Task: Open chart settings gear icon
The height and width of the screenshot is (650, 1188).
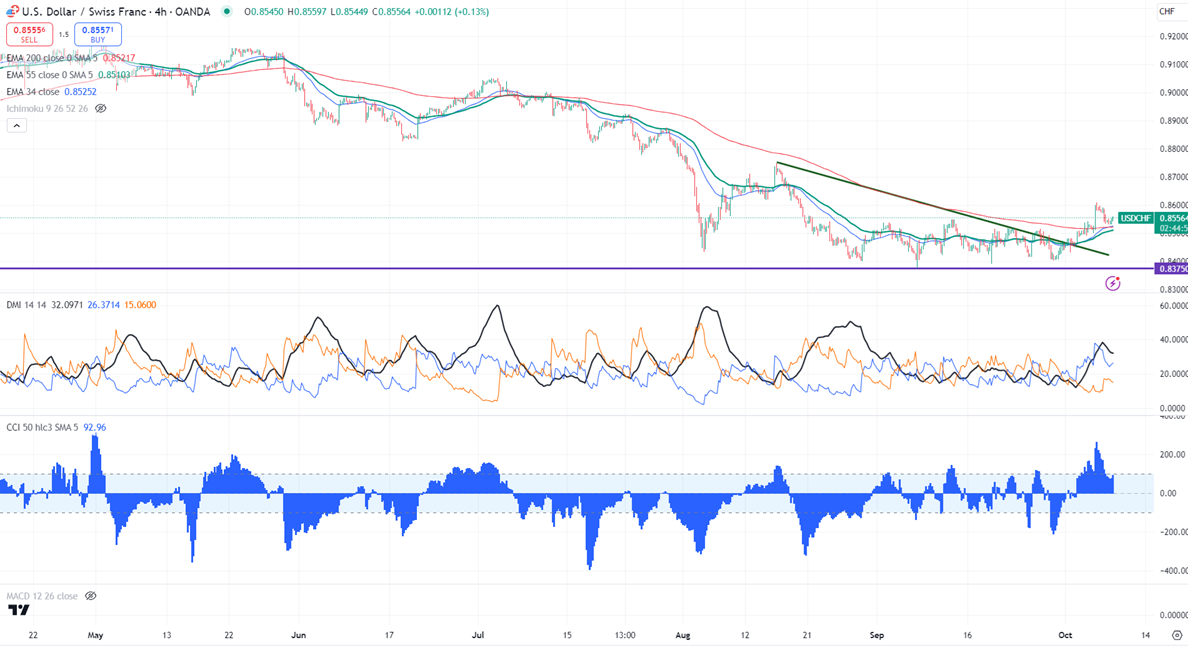Action: pos(1177,635)
